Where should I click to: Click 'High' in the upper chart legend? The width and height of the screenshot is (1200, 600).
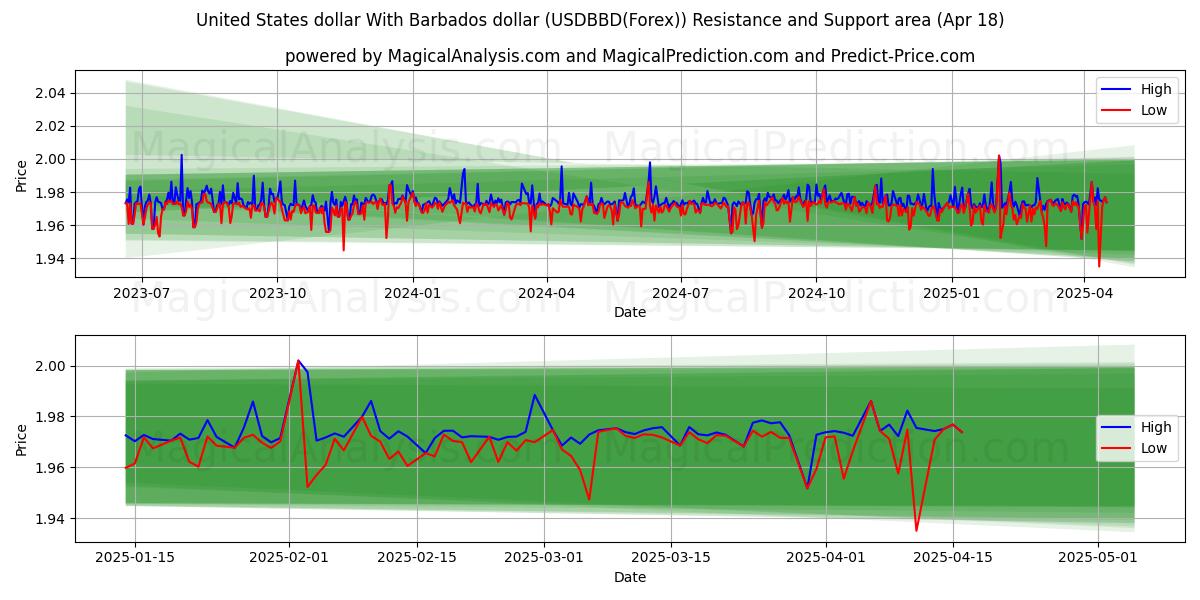[x=1156, y=89]
